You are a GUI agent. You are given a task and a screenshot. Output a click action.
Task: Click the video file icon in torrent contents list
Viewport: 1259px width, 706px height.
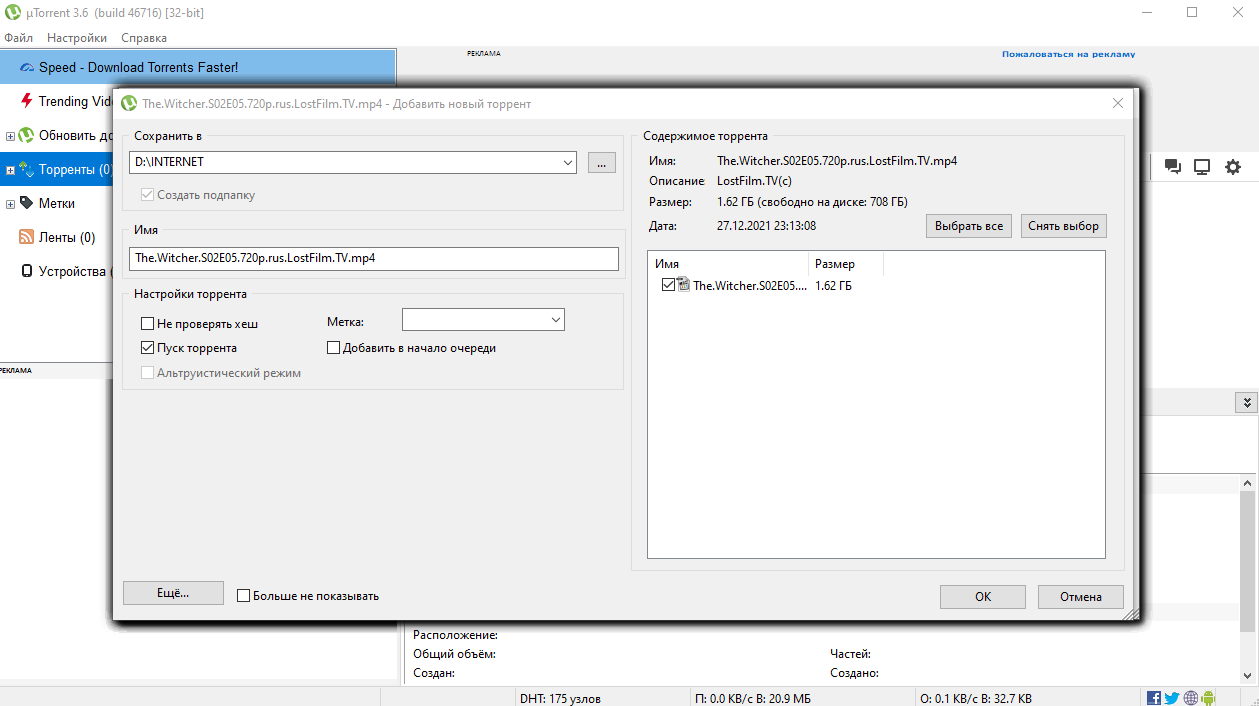(684, 285)
